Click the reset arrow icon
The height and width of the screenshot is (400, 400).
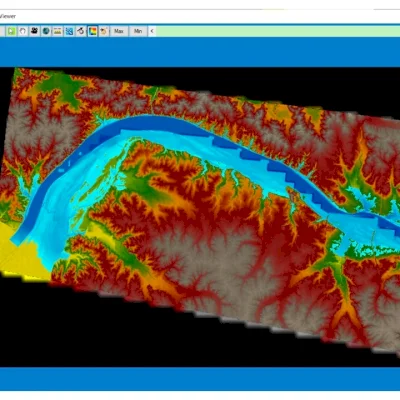[104, 31]
